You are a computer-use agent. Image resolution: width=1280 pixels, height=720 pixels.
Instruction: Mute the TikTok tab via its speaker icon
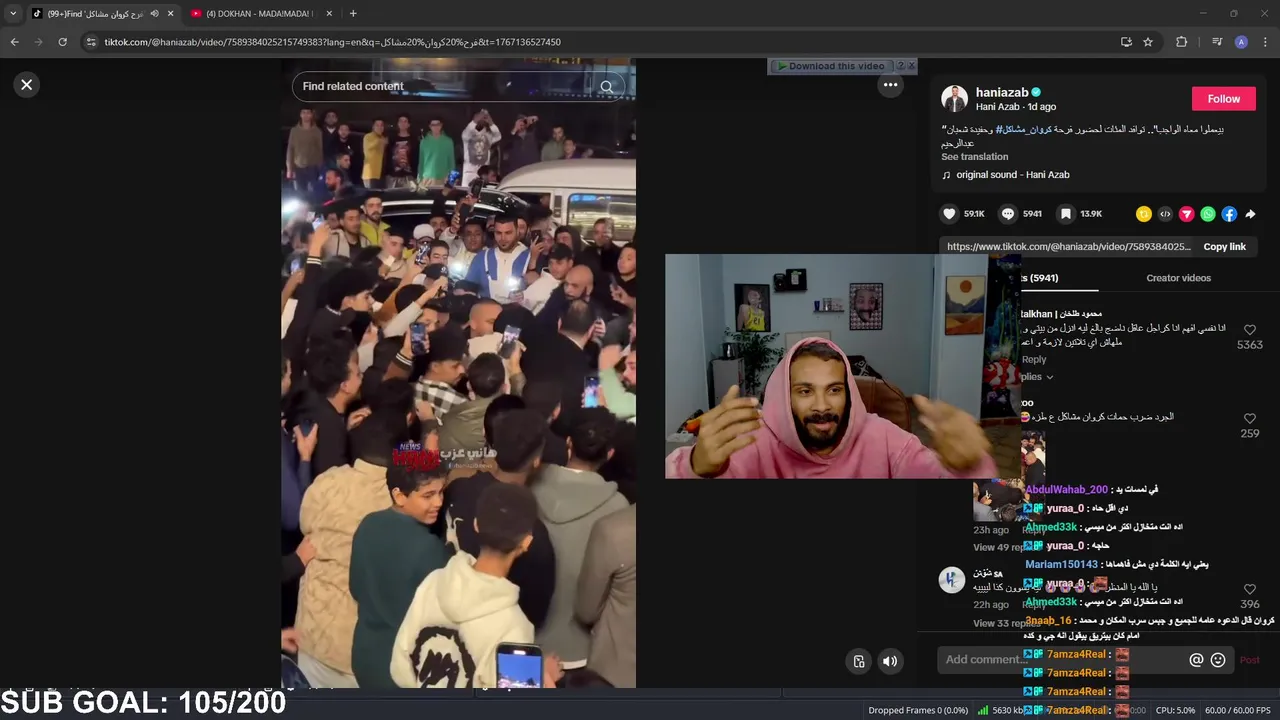(154, 13)
